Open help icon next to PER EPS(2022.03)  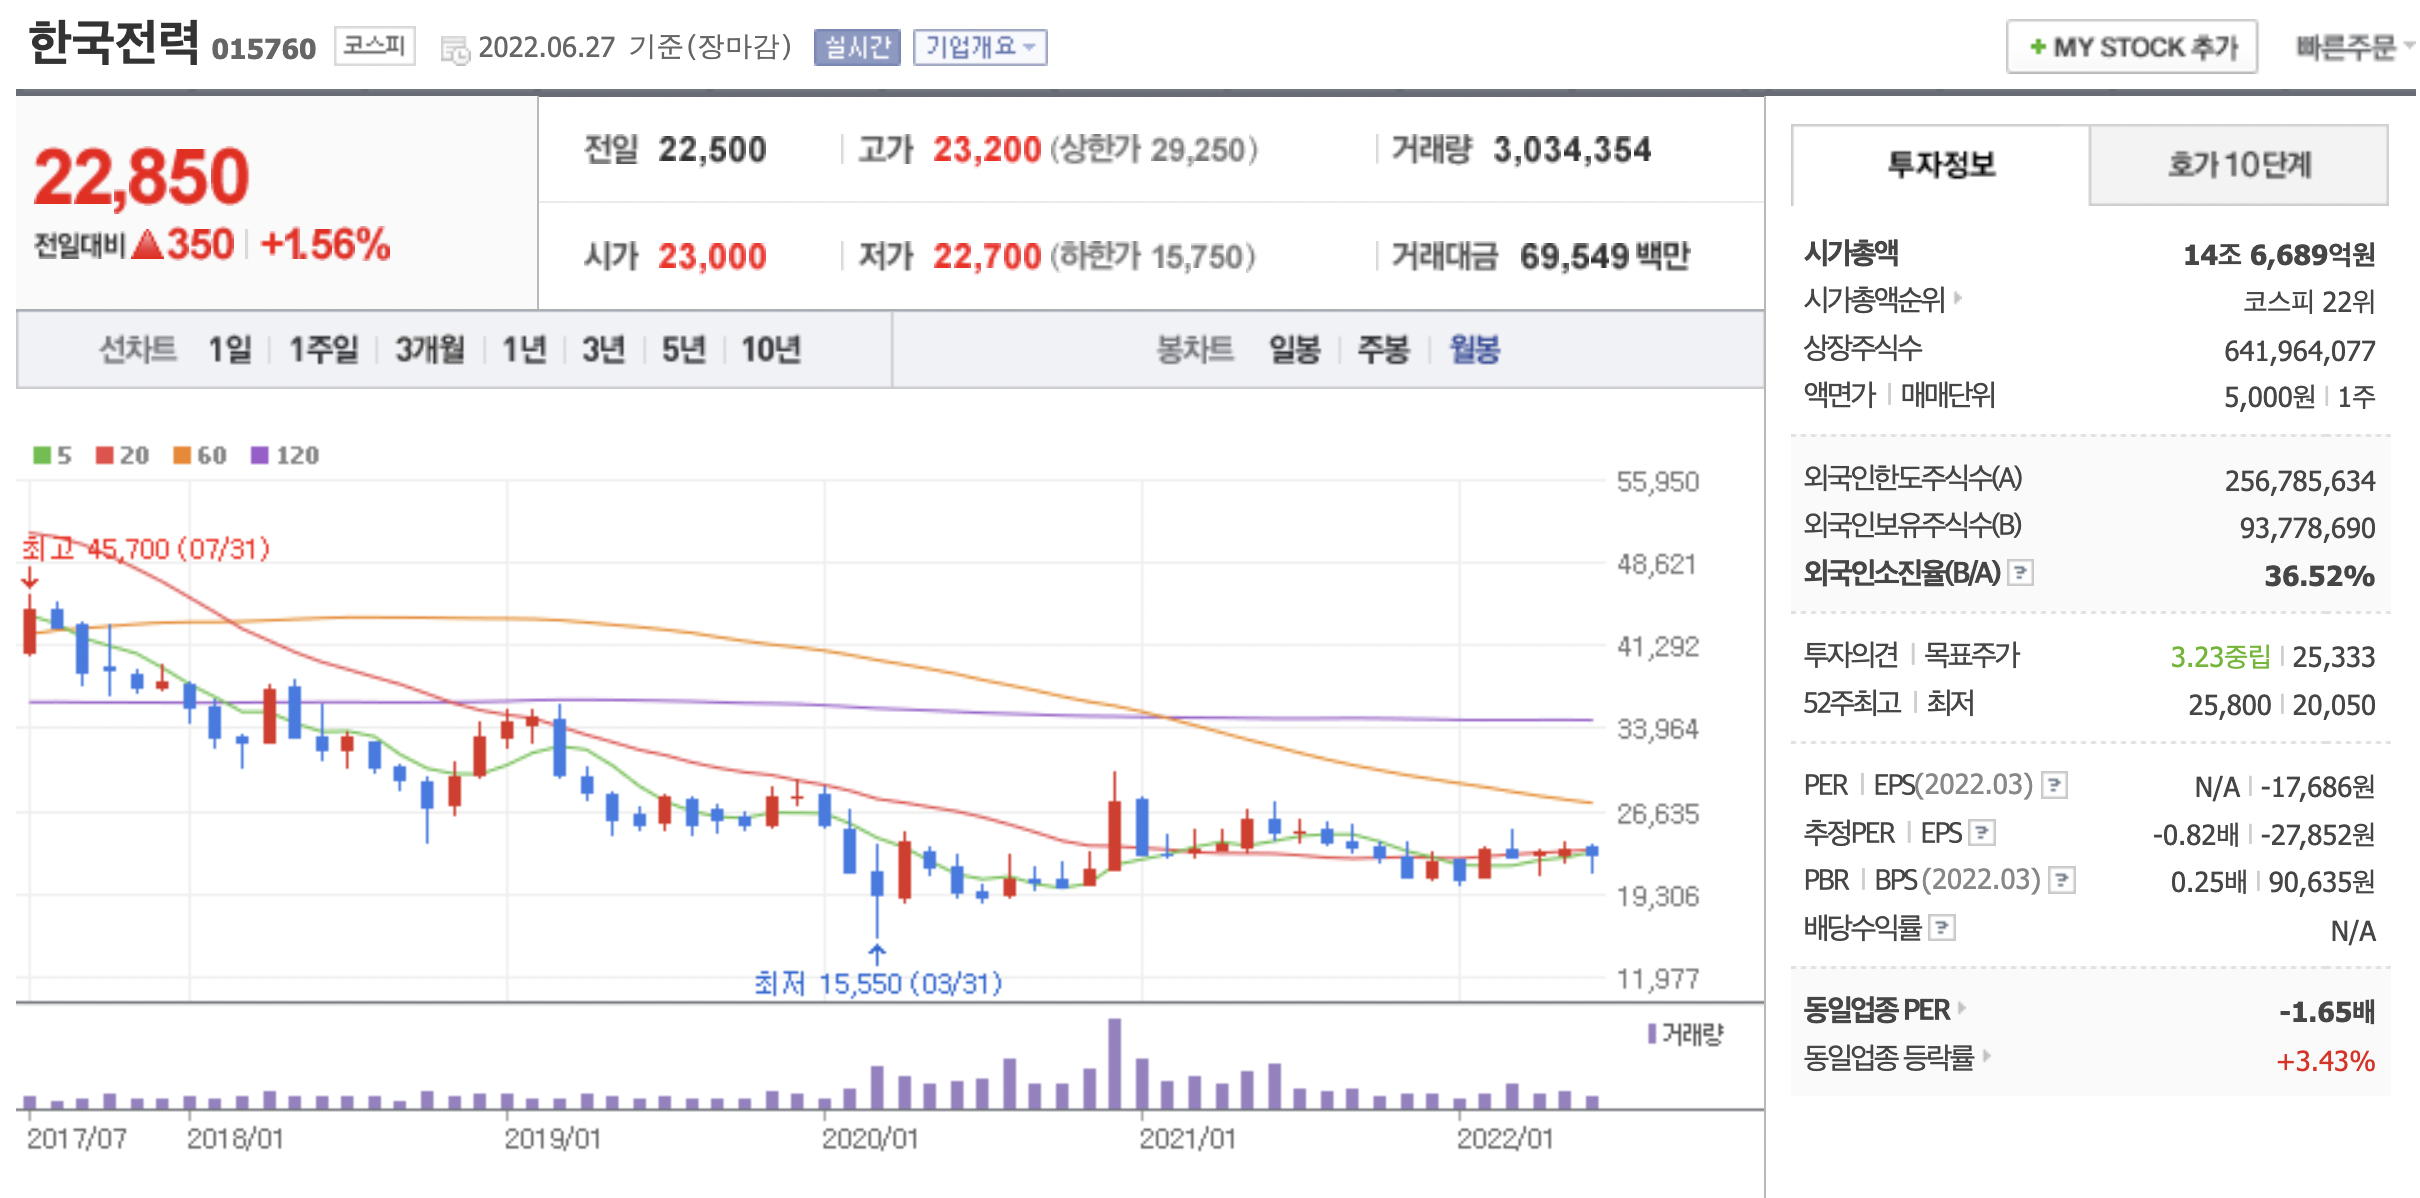tap(2054, 785)
